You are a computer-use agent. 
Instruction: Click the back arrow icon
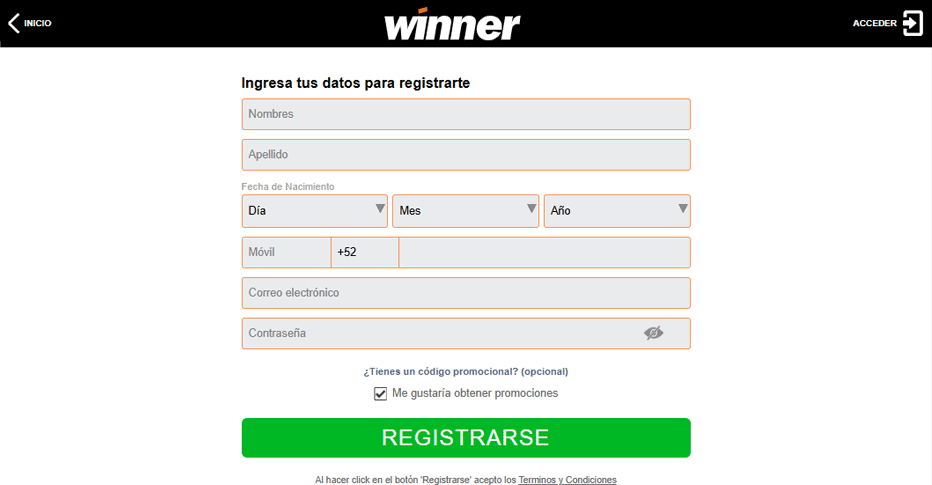pyautogui.click(x=13, y=23)
